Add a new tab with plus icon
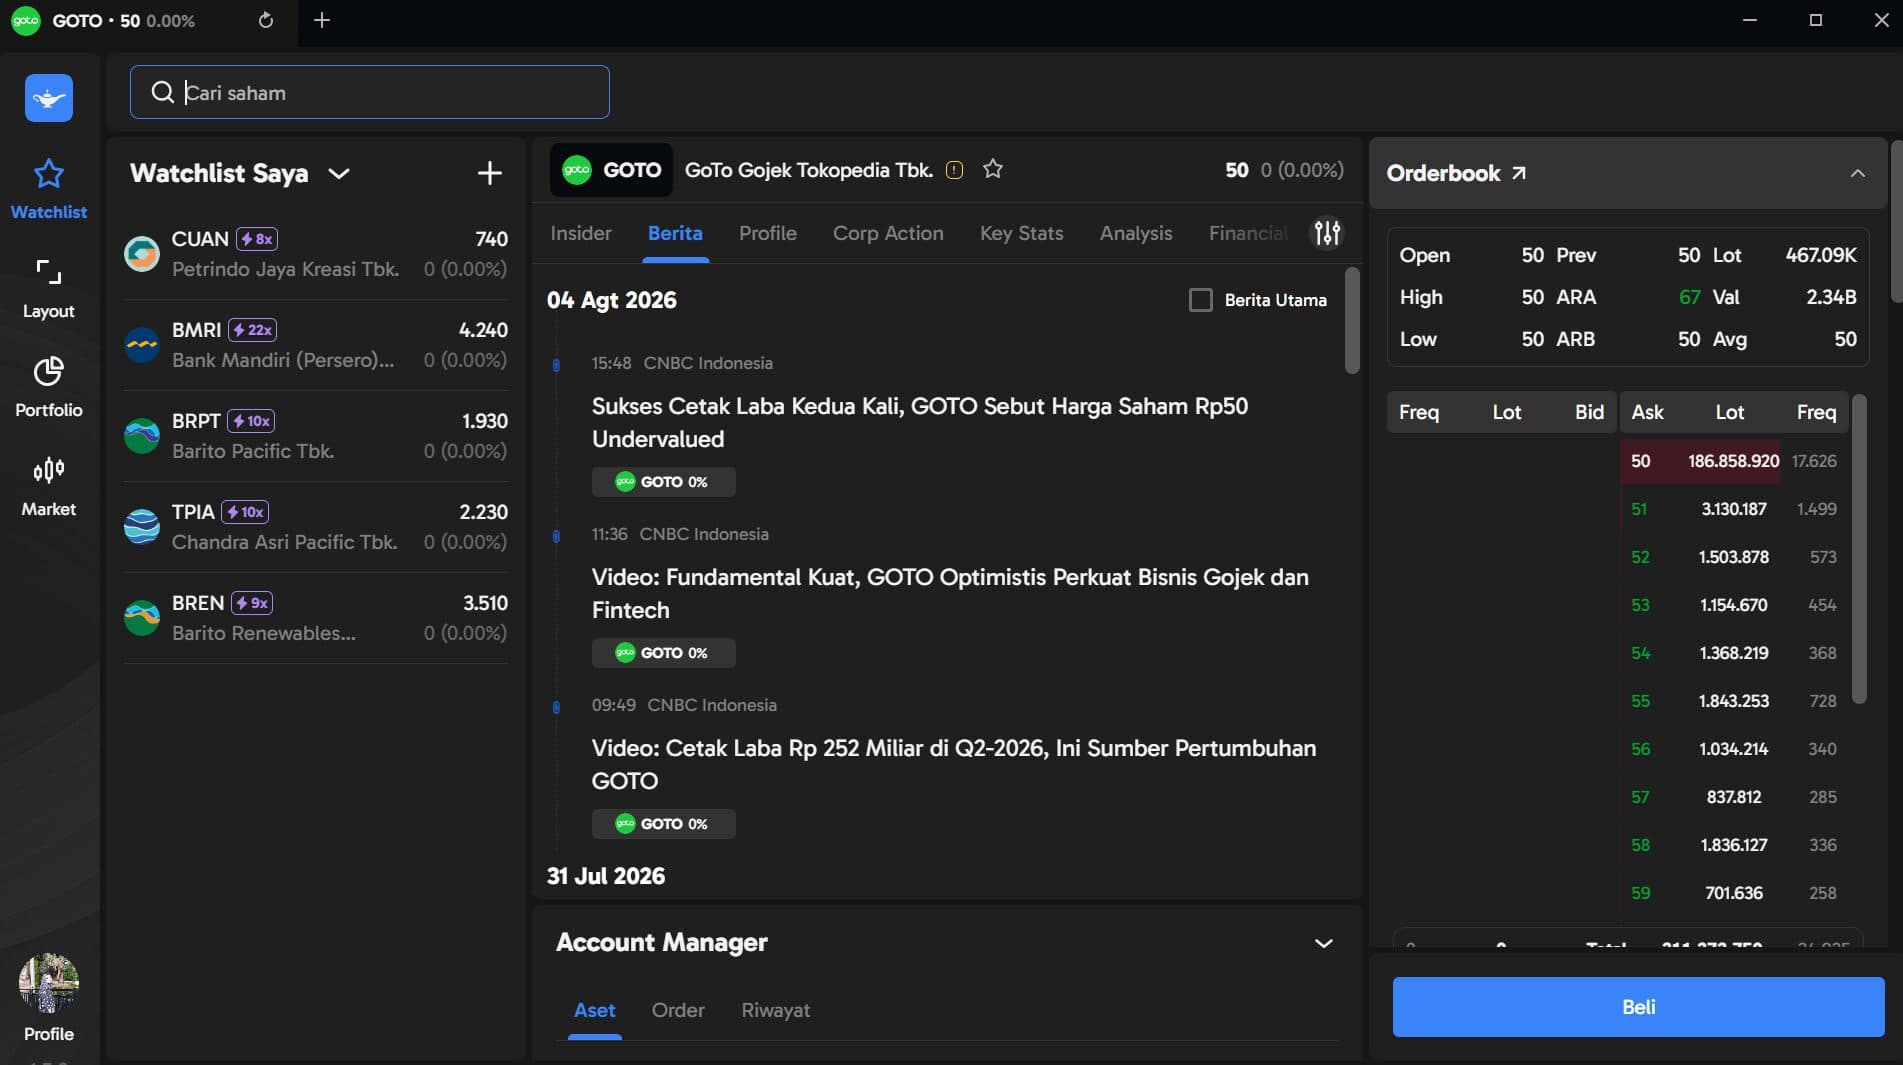The height and width of the screenshot is (1065, 1903). pos(322,20)
